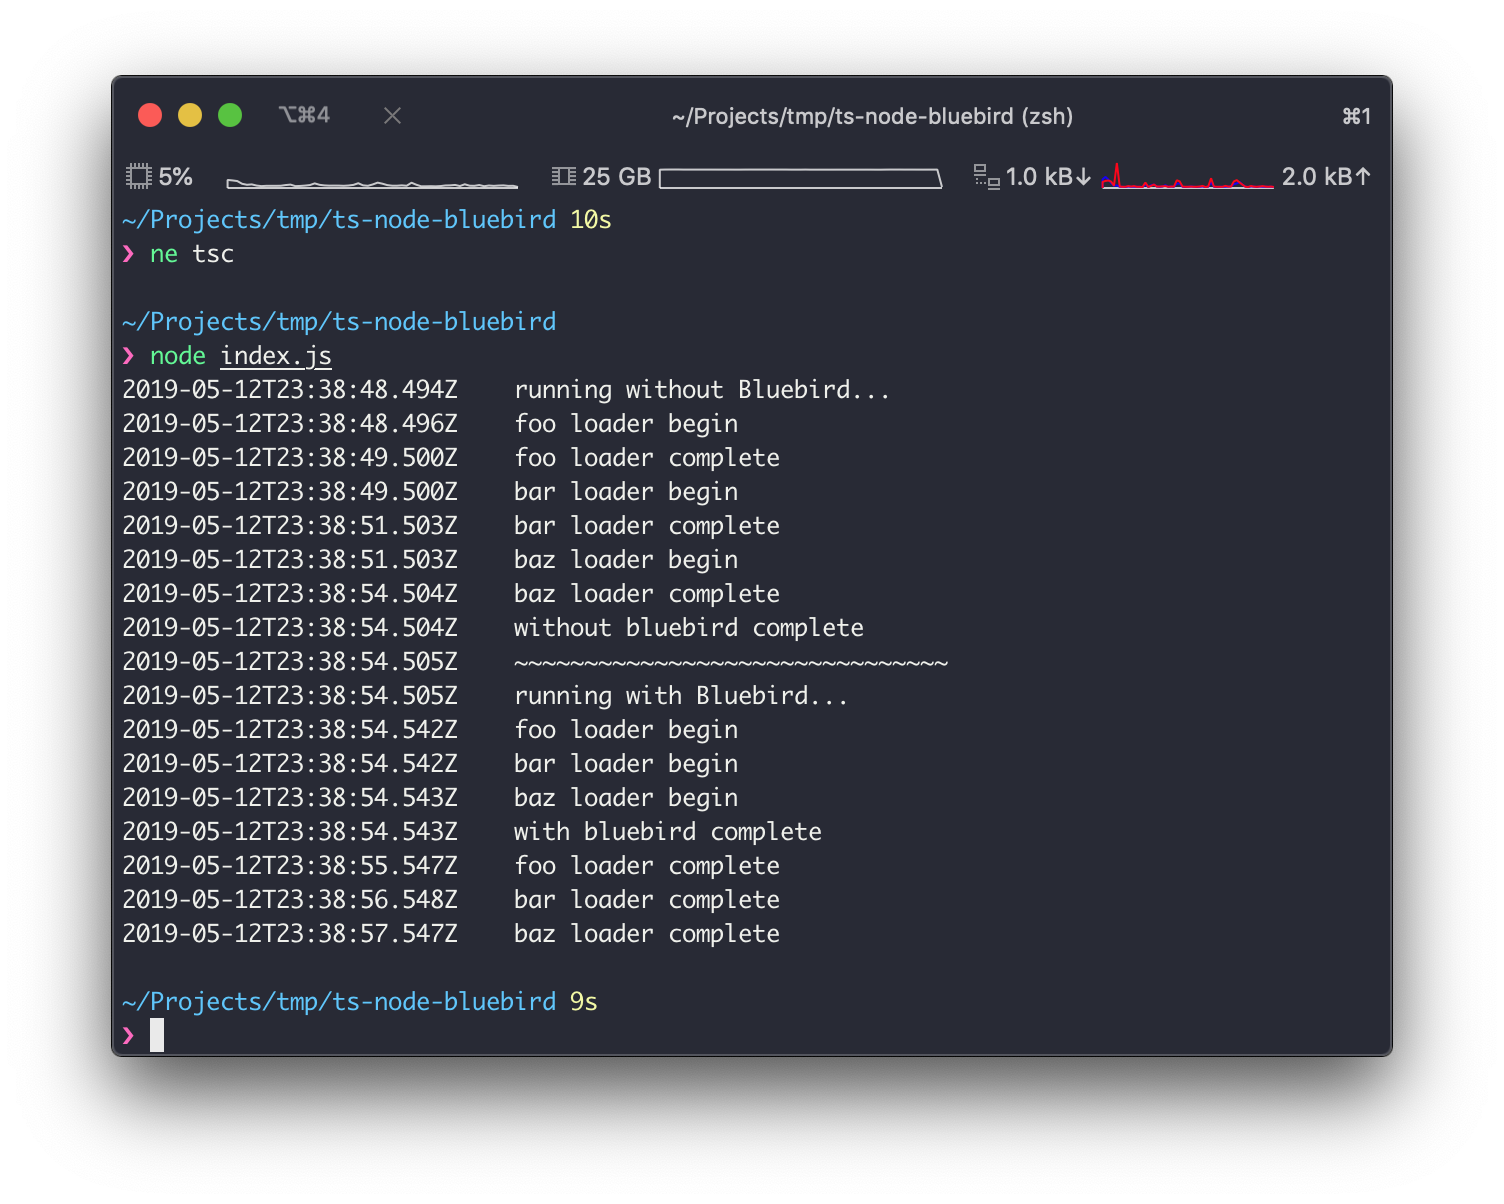Click the yellow minimize traffic light
The height and width of the screenshot is (1204, 1504).
[189, 115]
